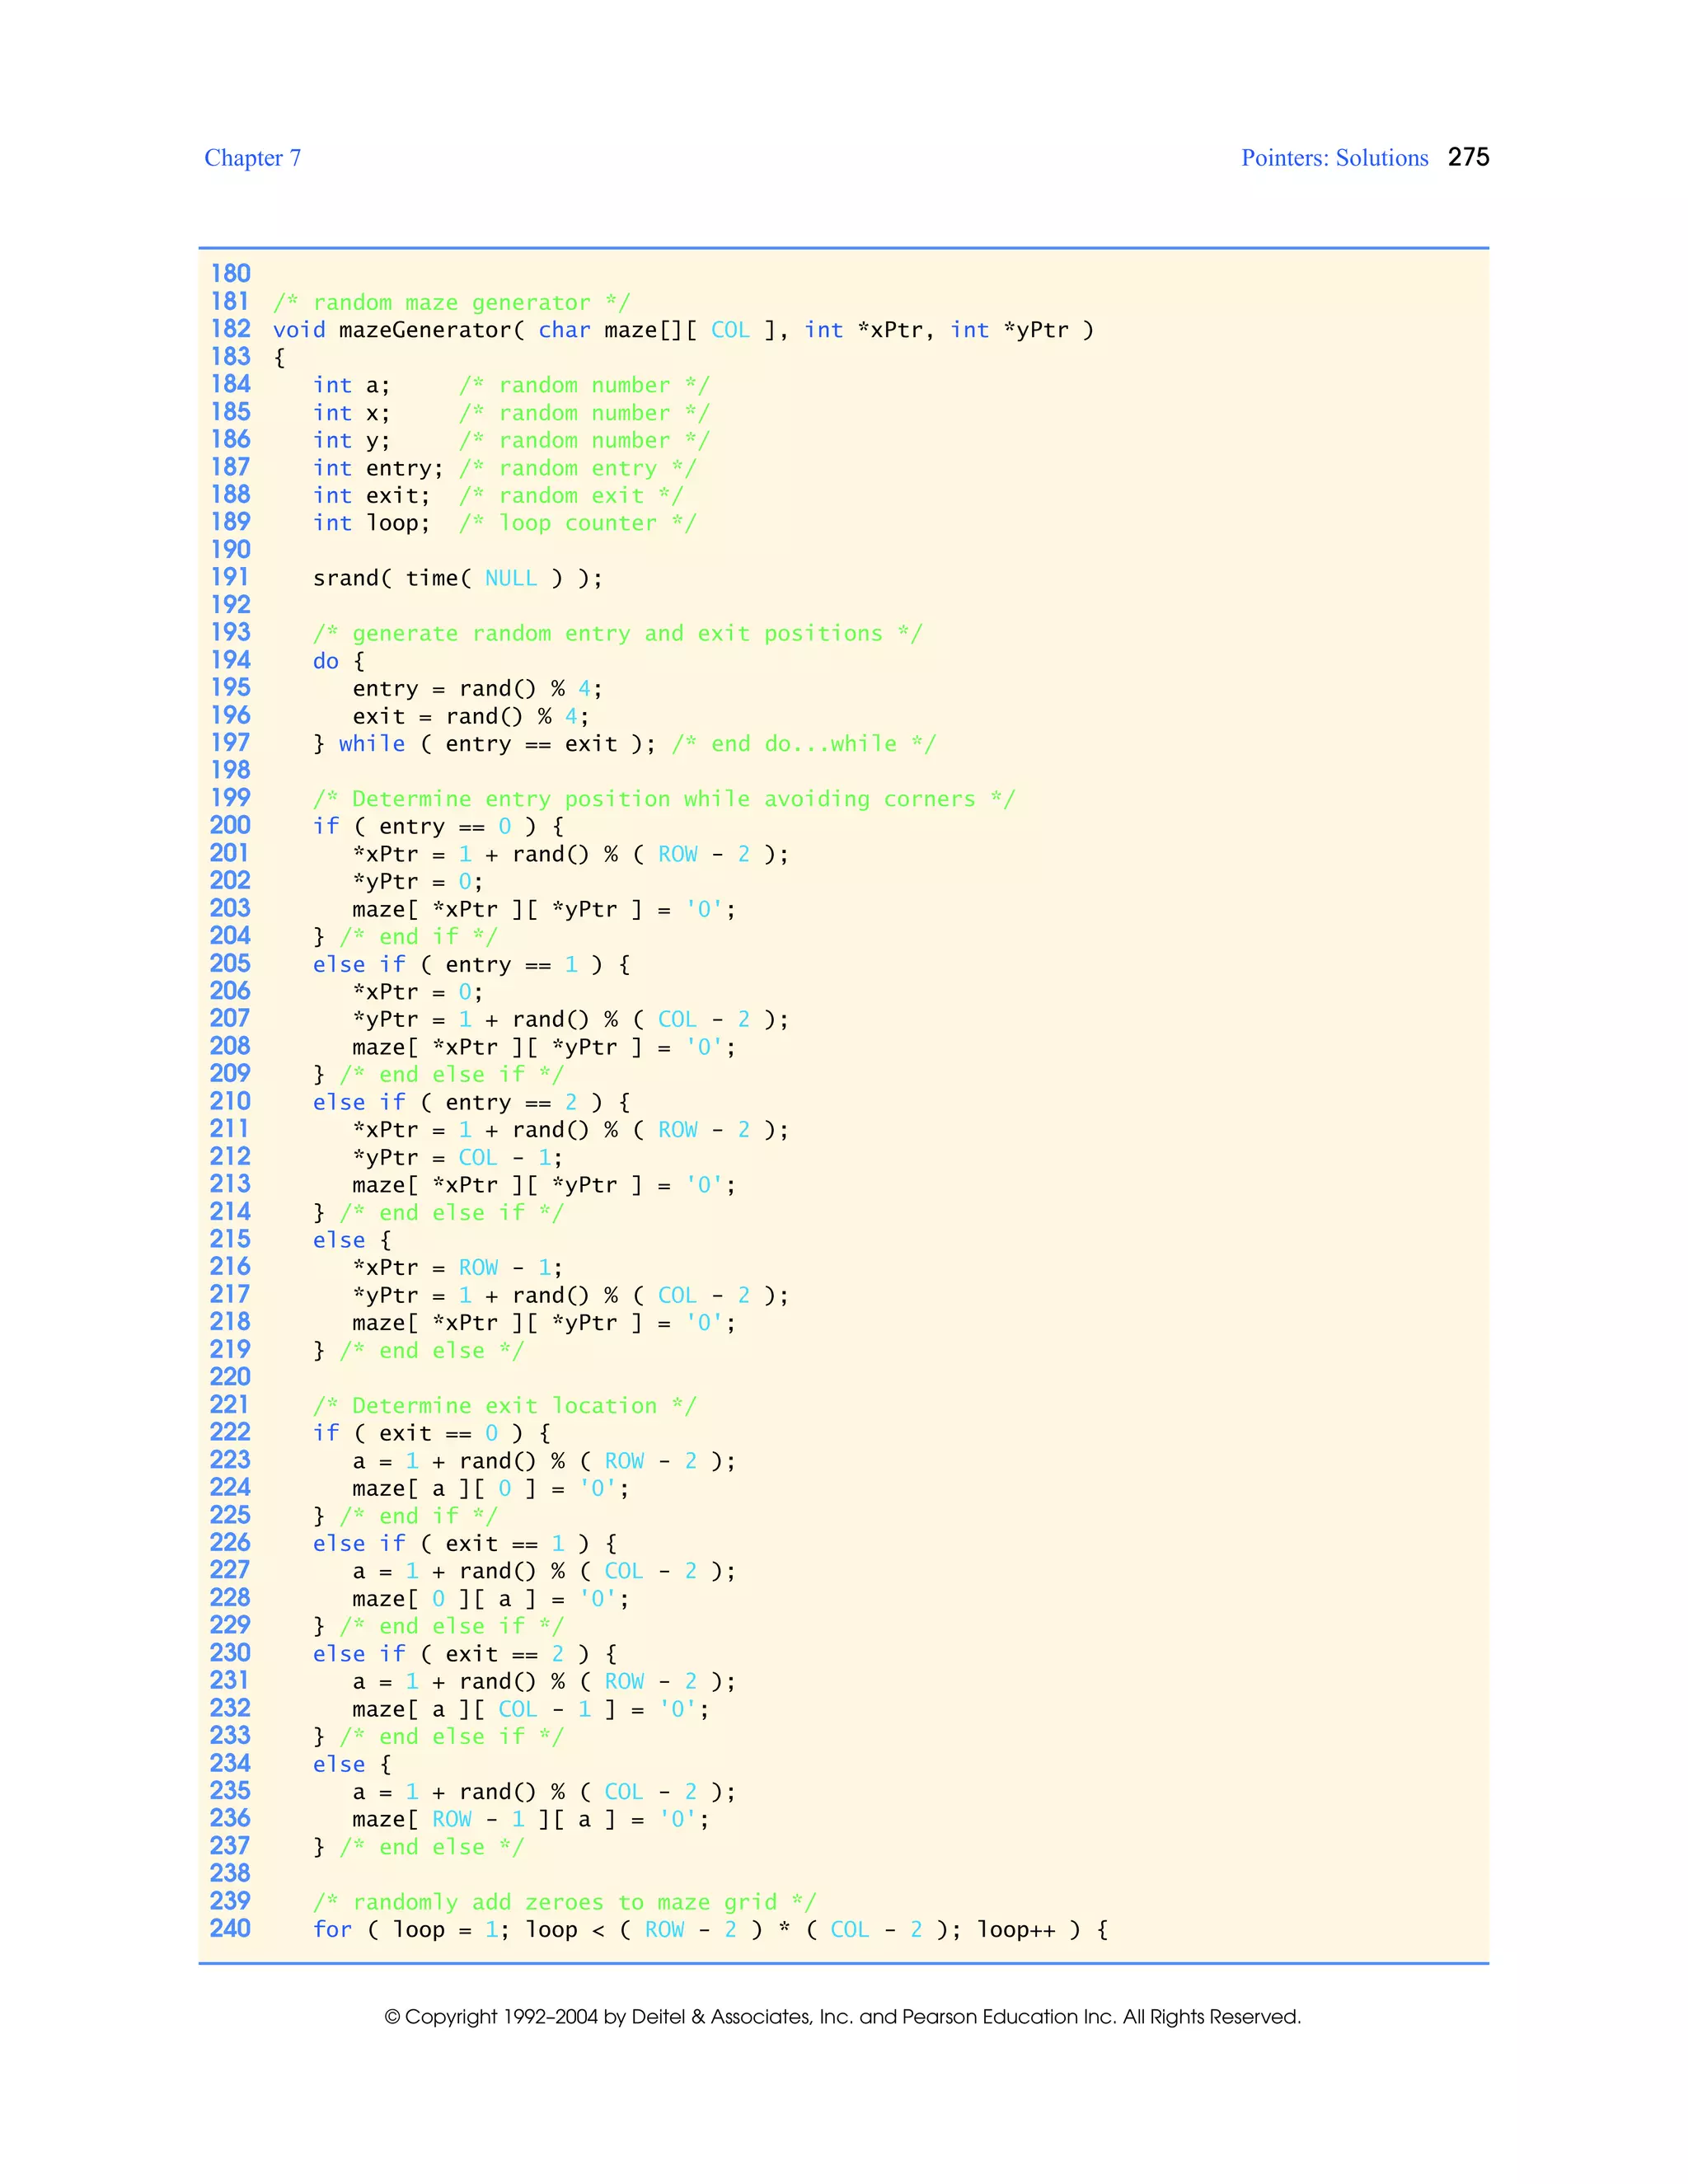The image size is (1688, 2184).
Task: Click the '} /* end else */' on line 219
Action: tap(418, 1350)
